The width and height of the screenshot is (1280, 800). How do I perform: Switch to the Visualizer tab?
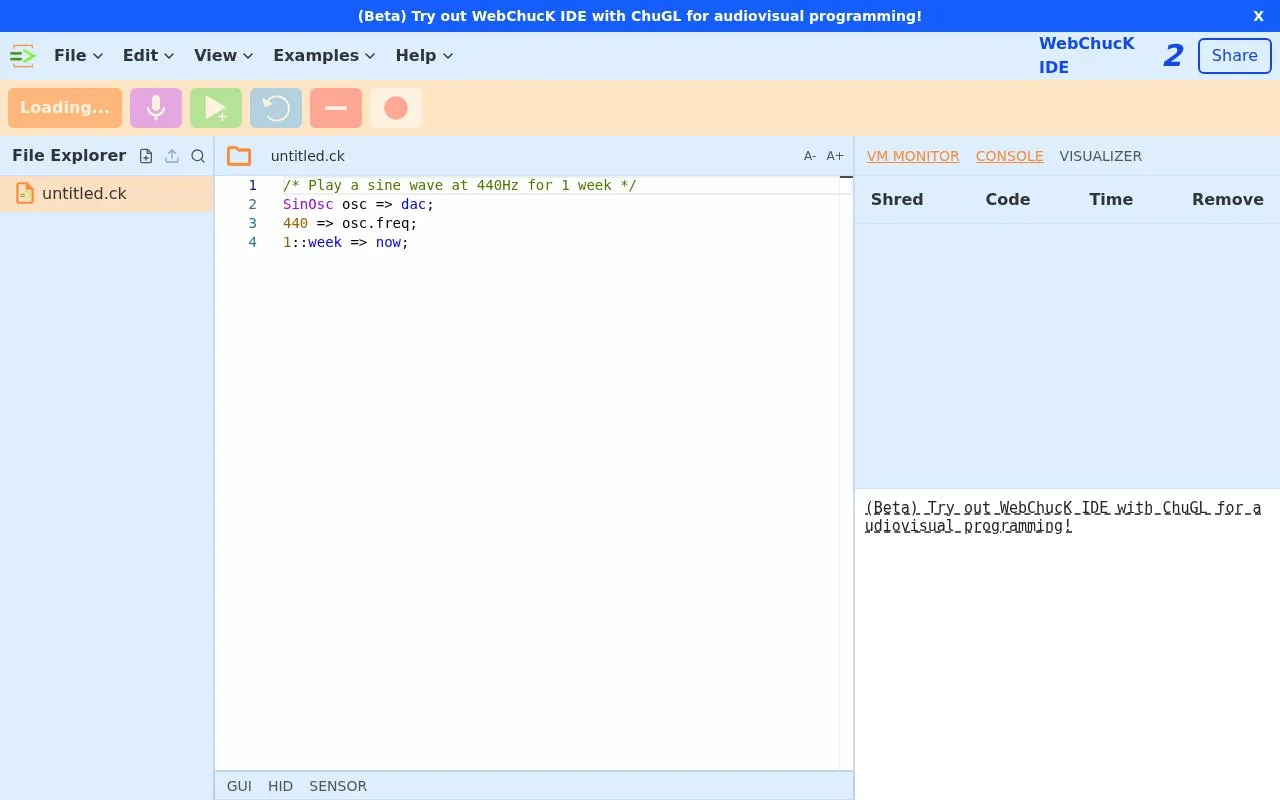tap(1100, 156)
